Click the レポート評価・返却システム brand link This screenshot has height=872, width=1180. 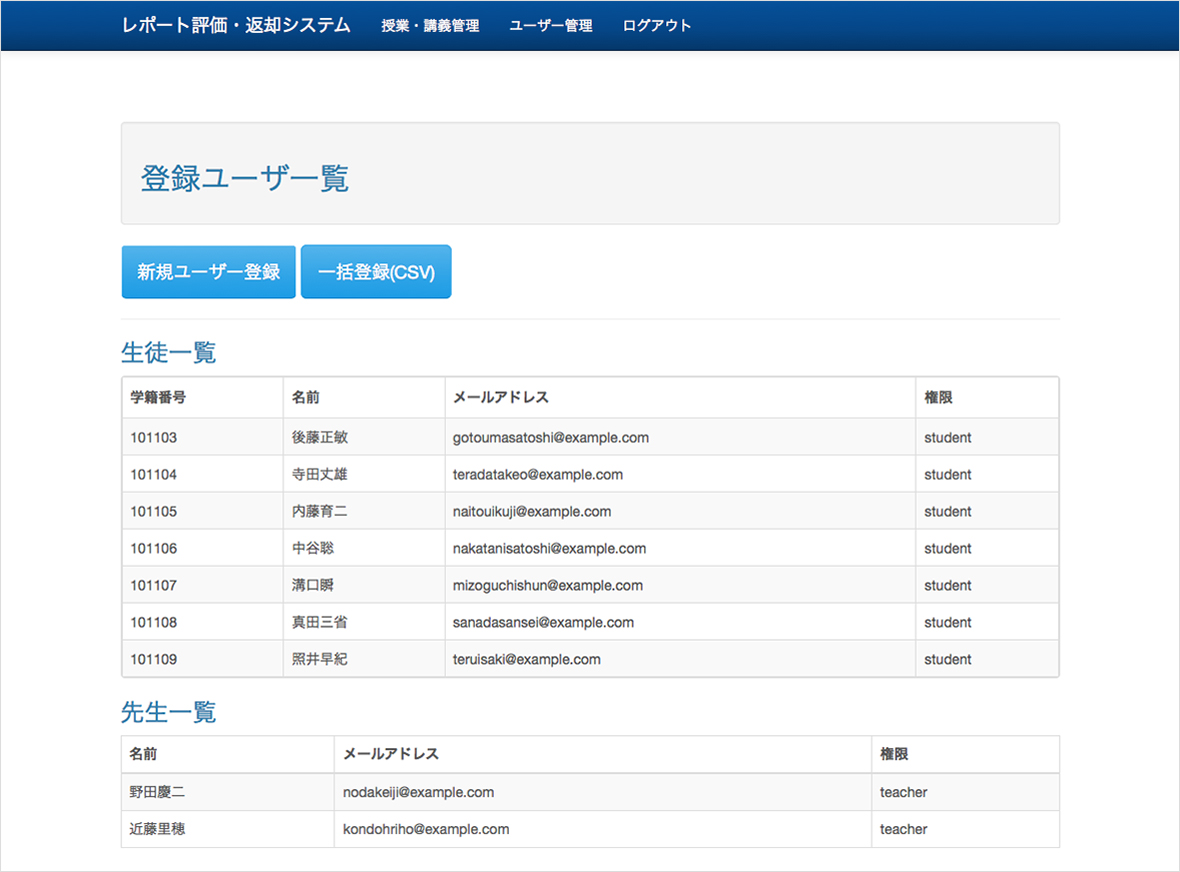(x=236, y=25)
